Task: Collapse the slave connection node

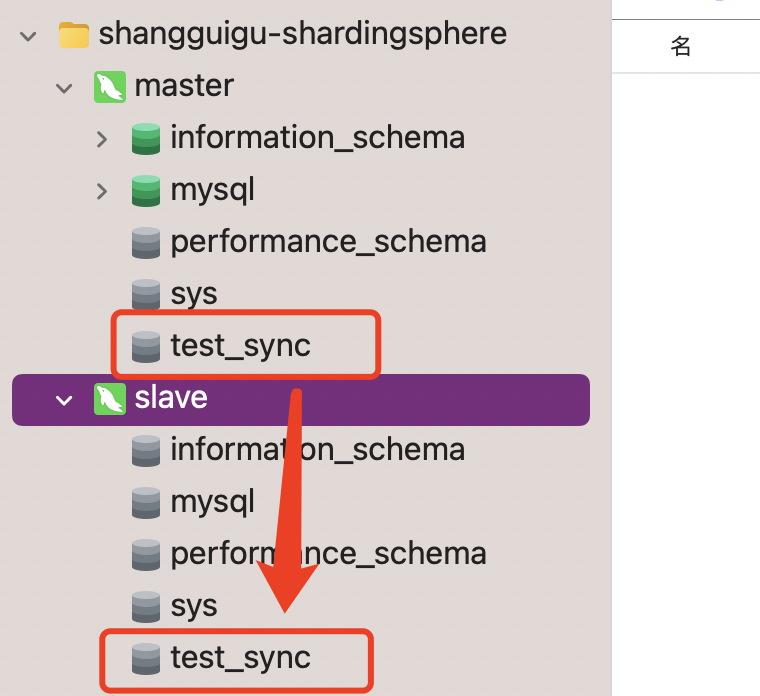Action: (x=65, y=399)
